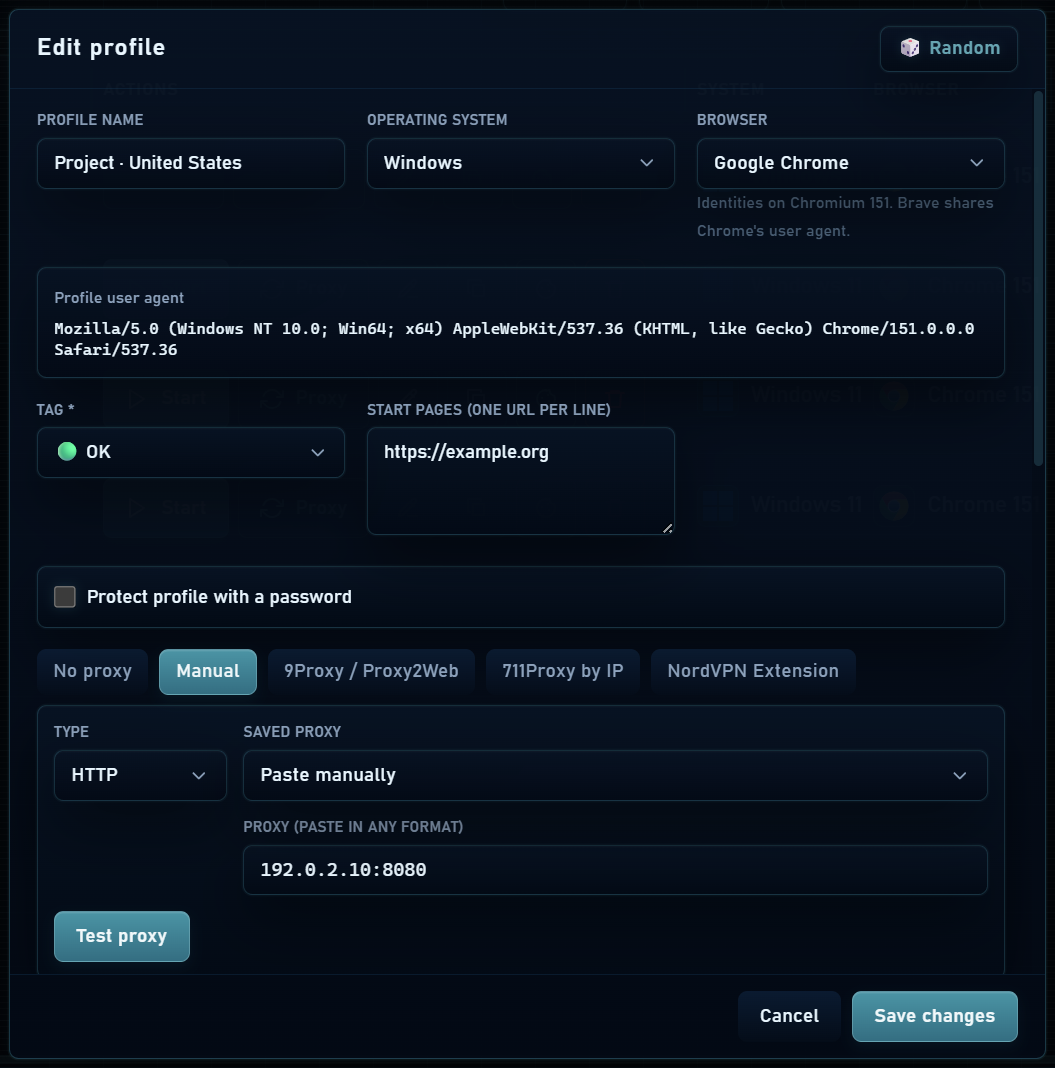Click the dice icon in Random button
The image size is (1055, 1068).
[x=909, y=48]
